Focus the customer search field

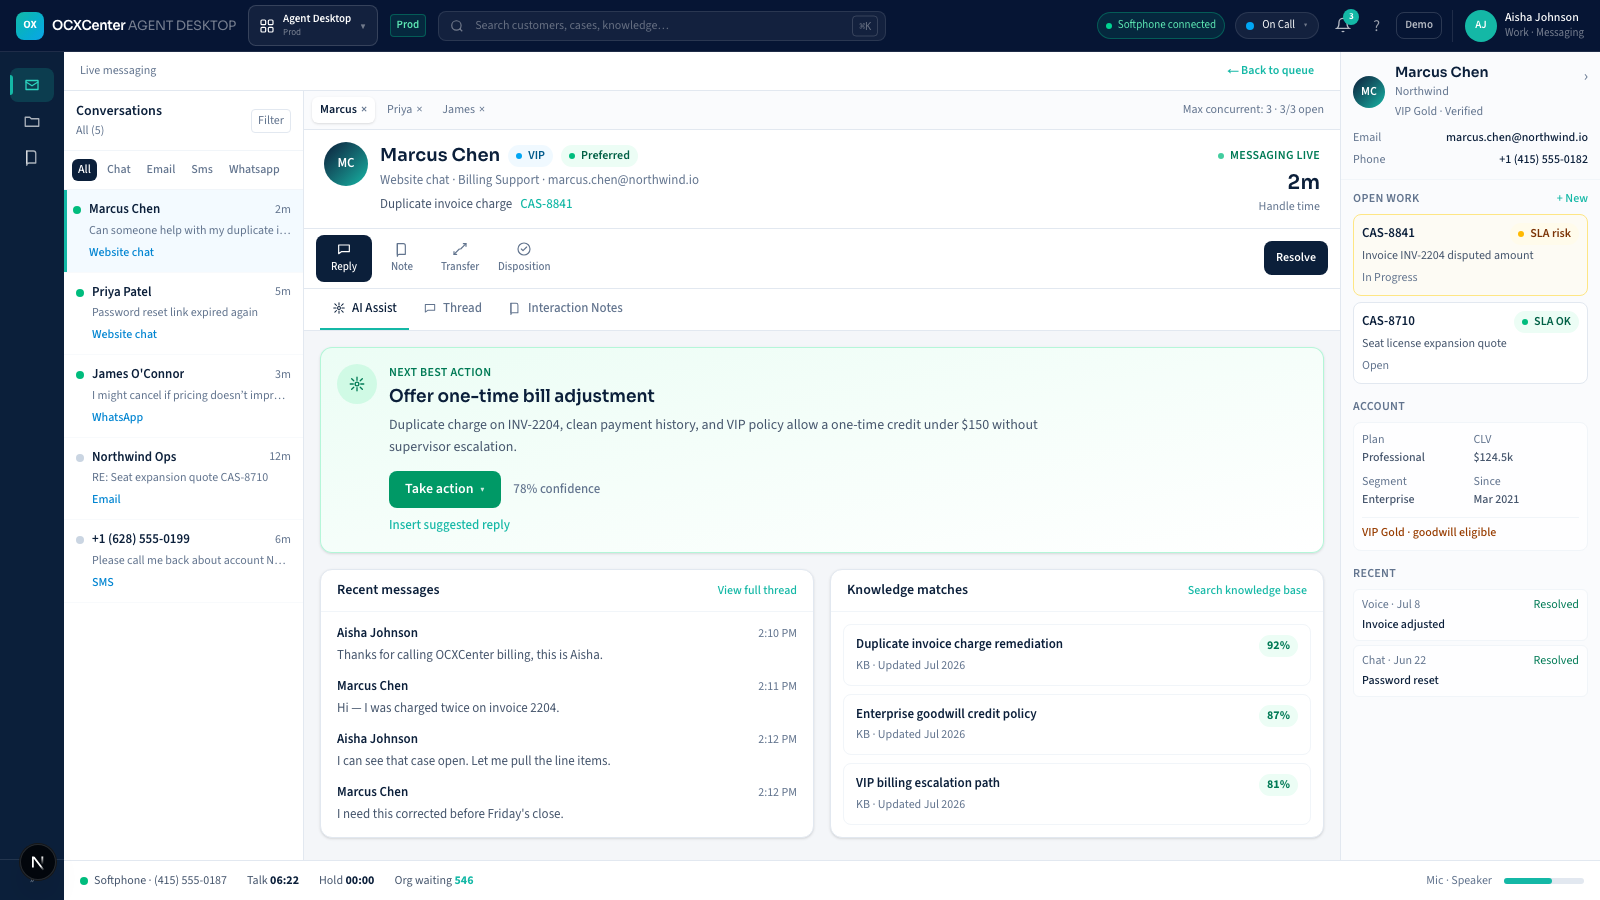662,26
